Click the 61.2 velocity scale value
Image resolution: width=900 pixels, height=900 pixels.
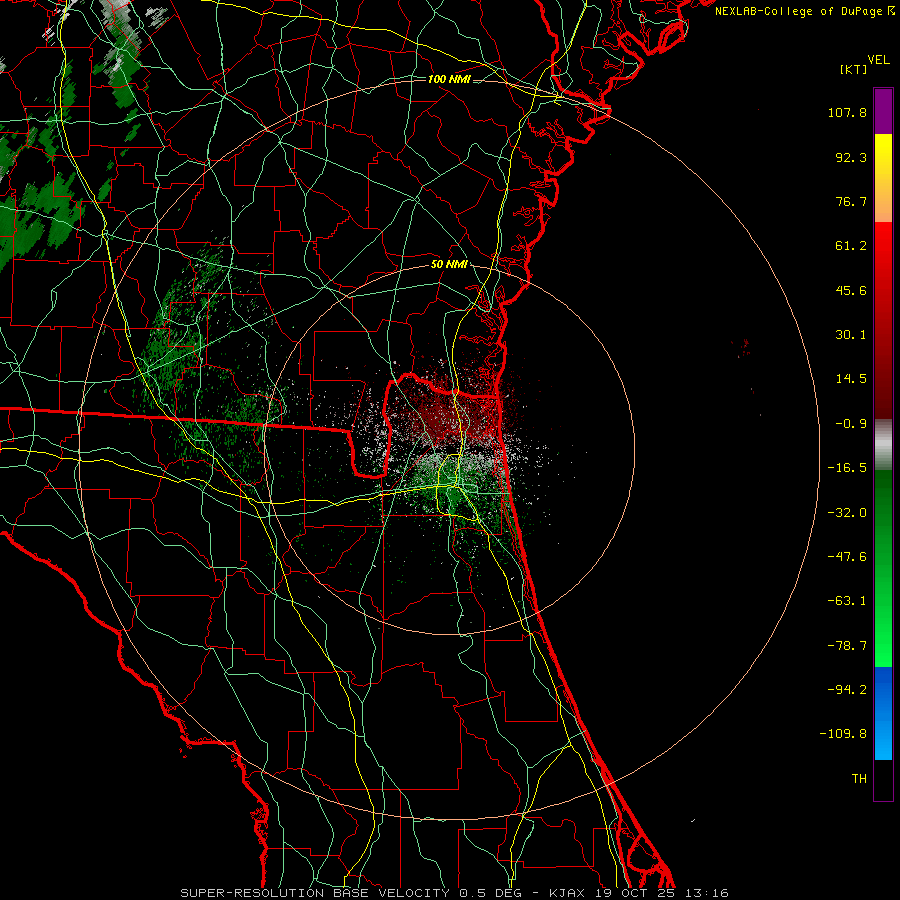(x=851, y=246)
